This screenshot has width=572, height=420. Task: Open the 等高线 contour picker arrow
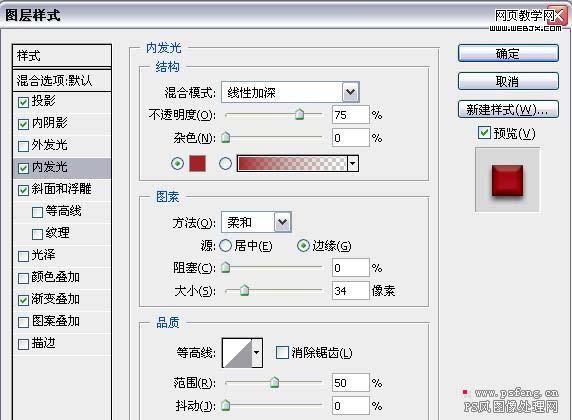pyautogui.click(x=257, y=352)
